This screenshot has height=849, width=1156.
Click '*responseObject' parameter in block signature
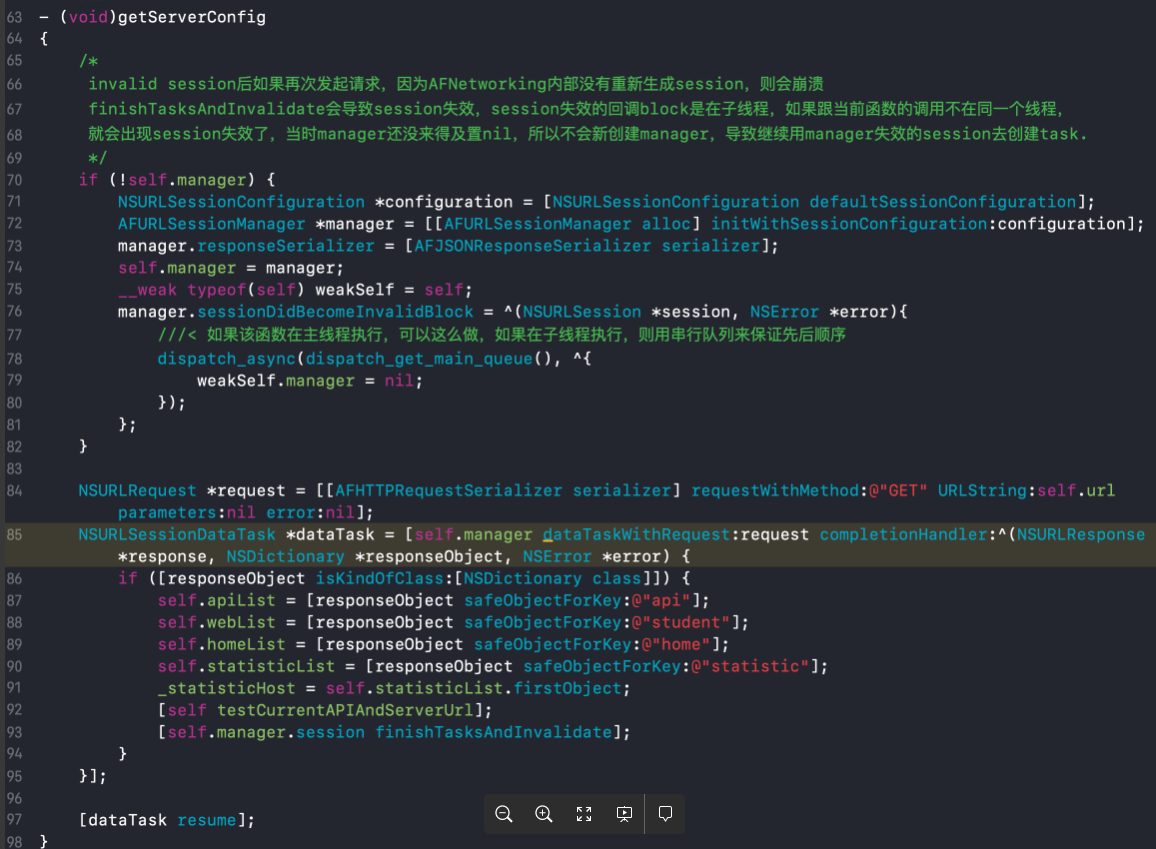point(428,556)
